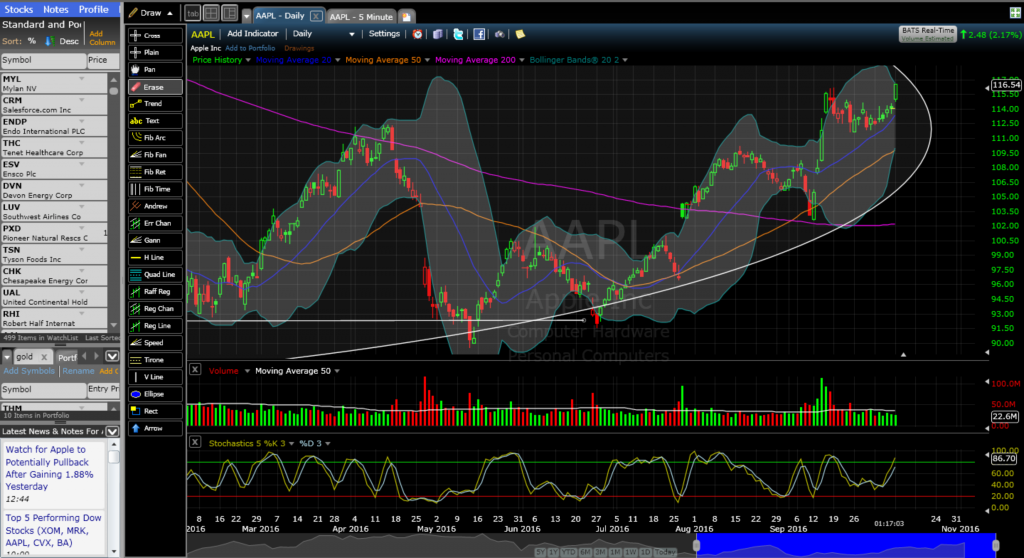The height and width of the screenshot is (558, 1024).
Task: Pick the Text annotation tool
Action: click(x=155, y=121)
